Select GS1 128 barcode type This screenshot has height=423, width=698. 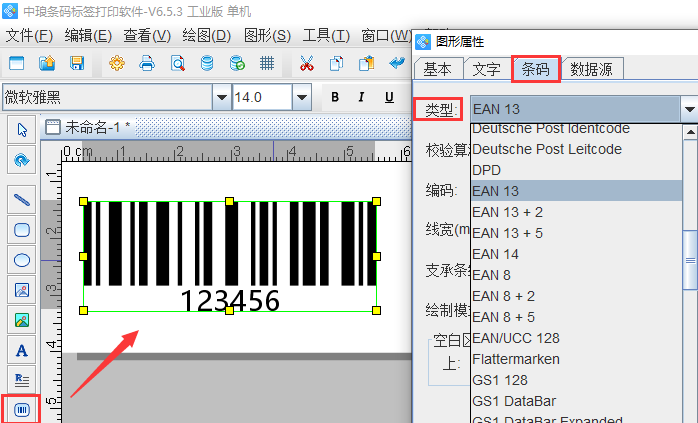pos(499,379)
